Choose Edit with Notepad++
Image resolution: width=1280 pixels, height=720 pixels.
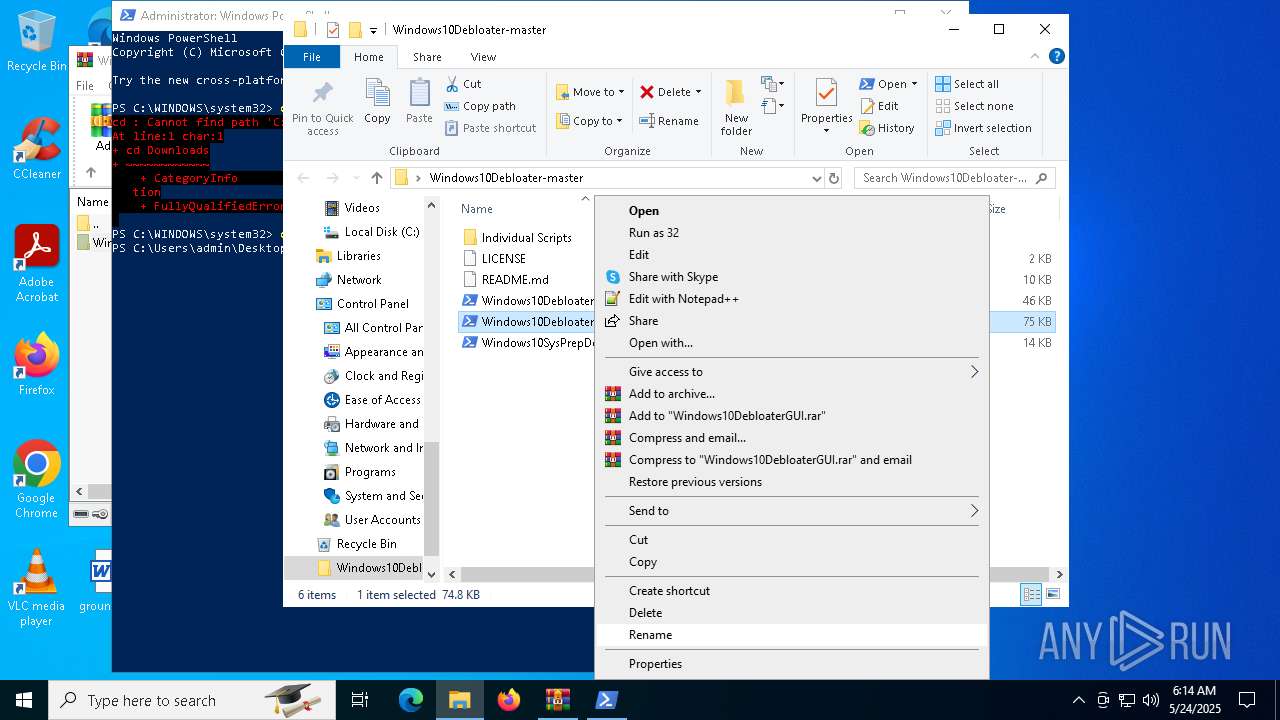tap(792, 299)
